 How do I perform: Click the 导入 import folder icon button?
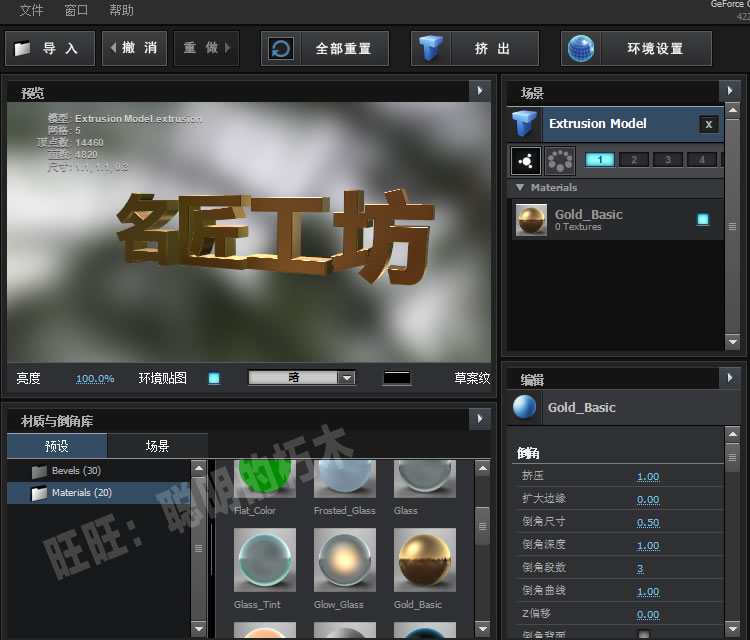coord(50,48)
